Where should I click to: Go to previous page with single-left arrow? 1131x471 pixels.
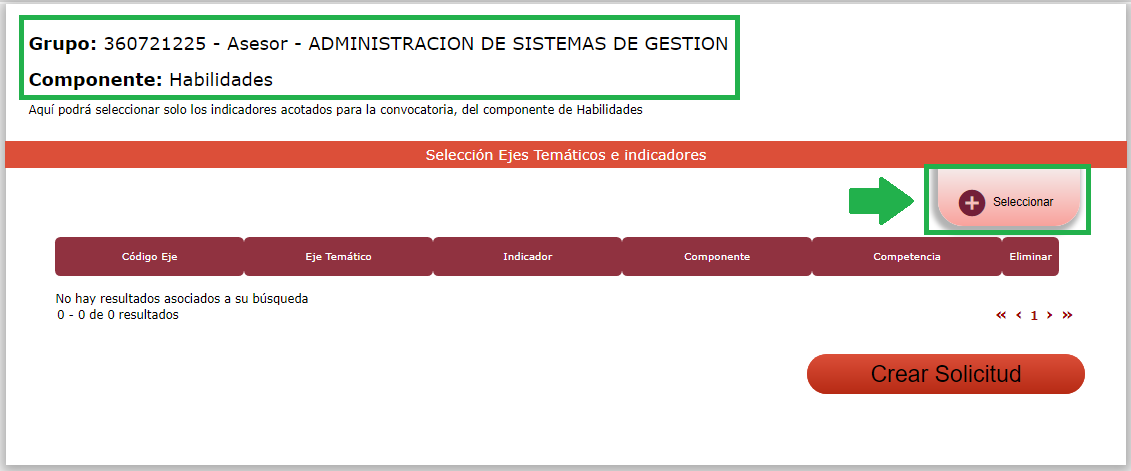click(1018, 315)
